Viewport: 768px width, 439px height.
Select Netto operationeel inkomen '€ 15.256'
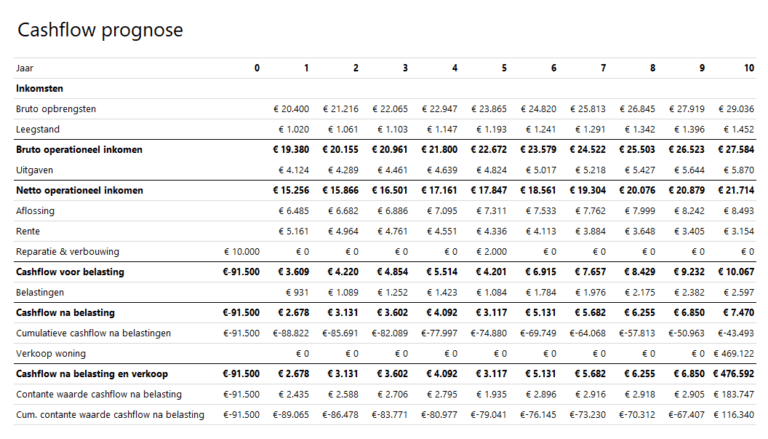[291, 191]
